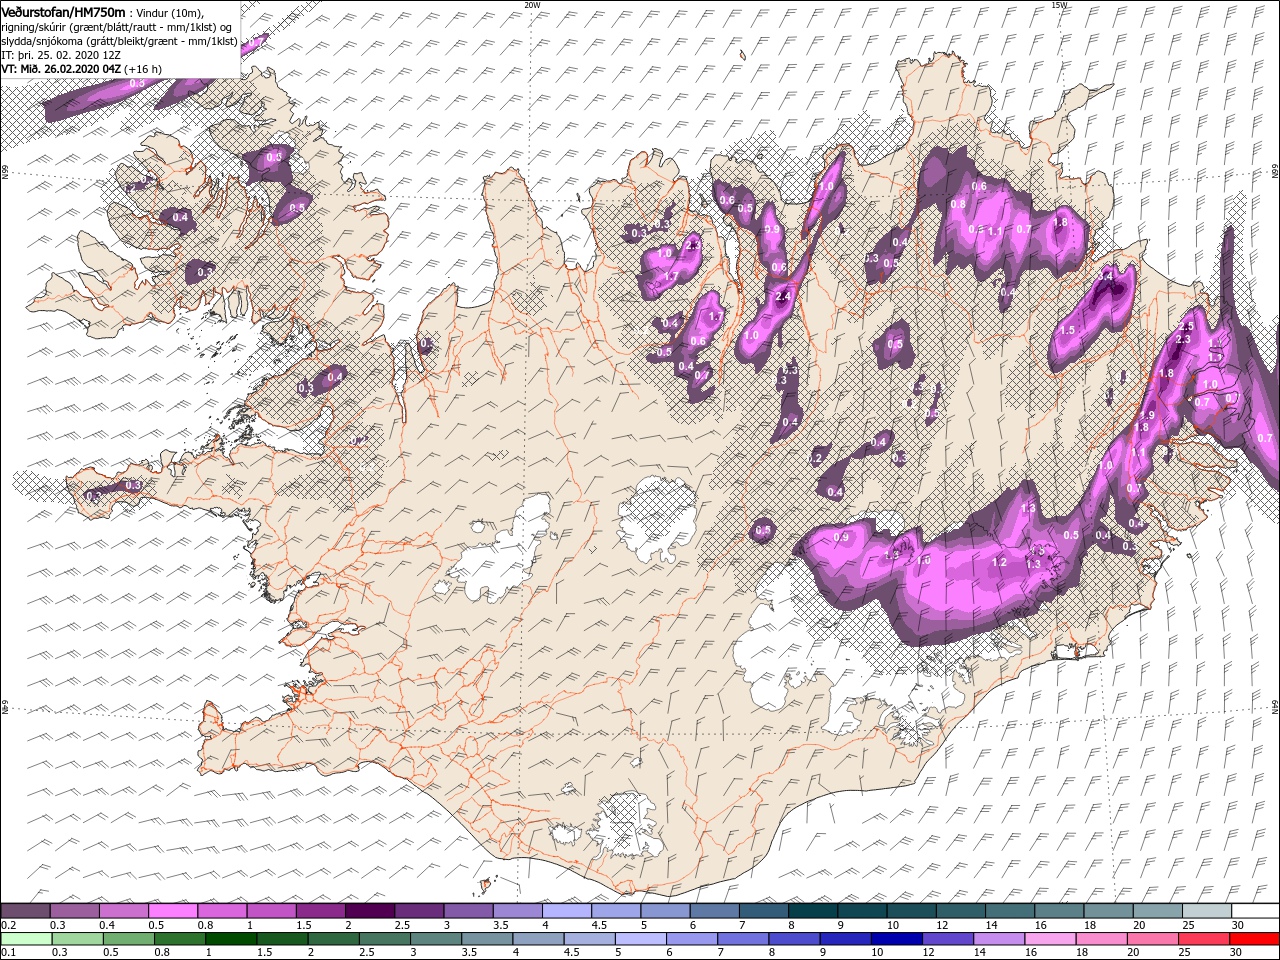Click the valid time VT: Mið. 26.02.2020 04Z
The height and width of the screenshot is (960, 1280).
[61, 68]
